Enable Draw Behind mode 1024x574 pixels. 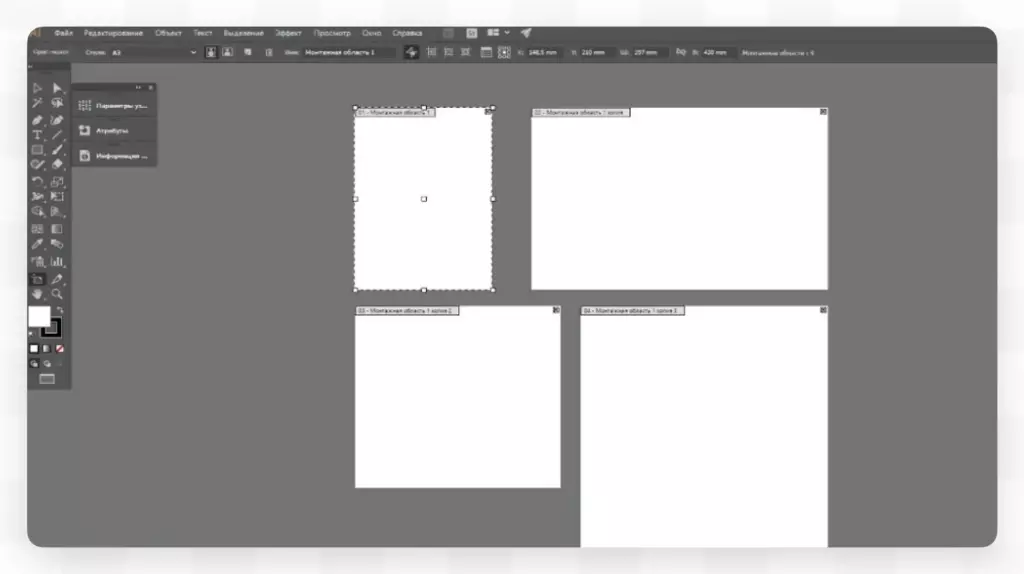(47, 364)
